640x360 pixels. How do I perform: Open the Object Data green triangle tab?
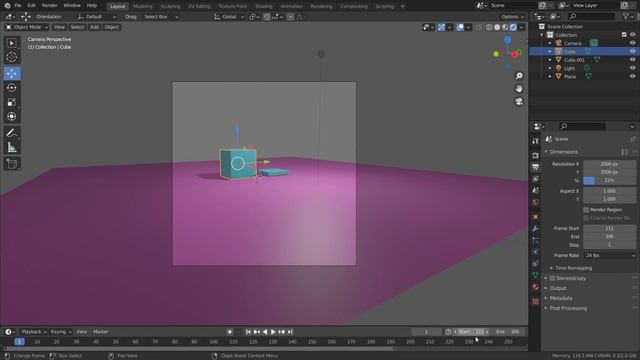pyautogui.click(x=536, y=275)
